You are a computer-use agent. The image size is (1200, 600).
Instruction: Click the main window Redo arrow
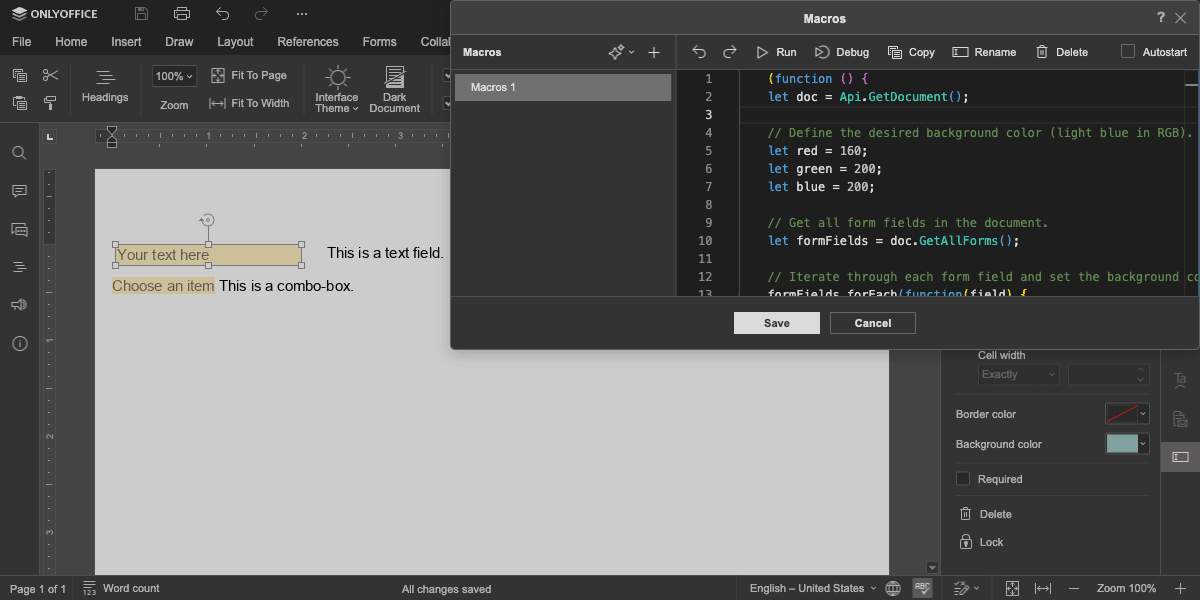click(261, 14)
